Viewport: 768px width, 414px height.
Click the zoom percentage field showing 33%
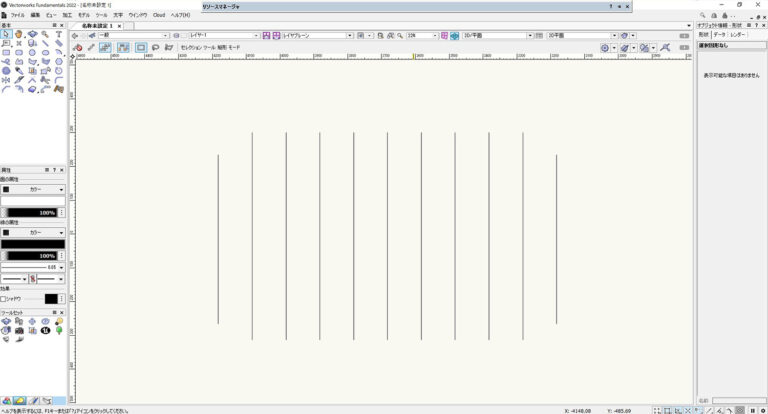416,35
